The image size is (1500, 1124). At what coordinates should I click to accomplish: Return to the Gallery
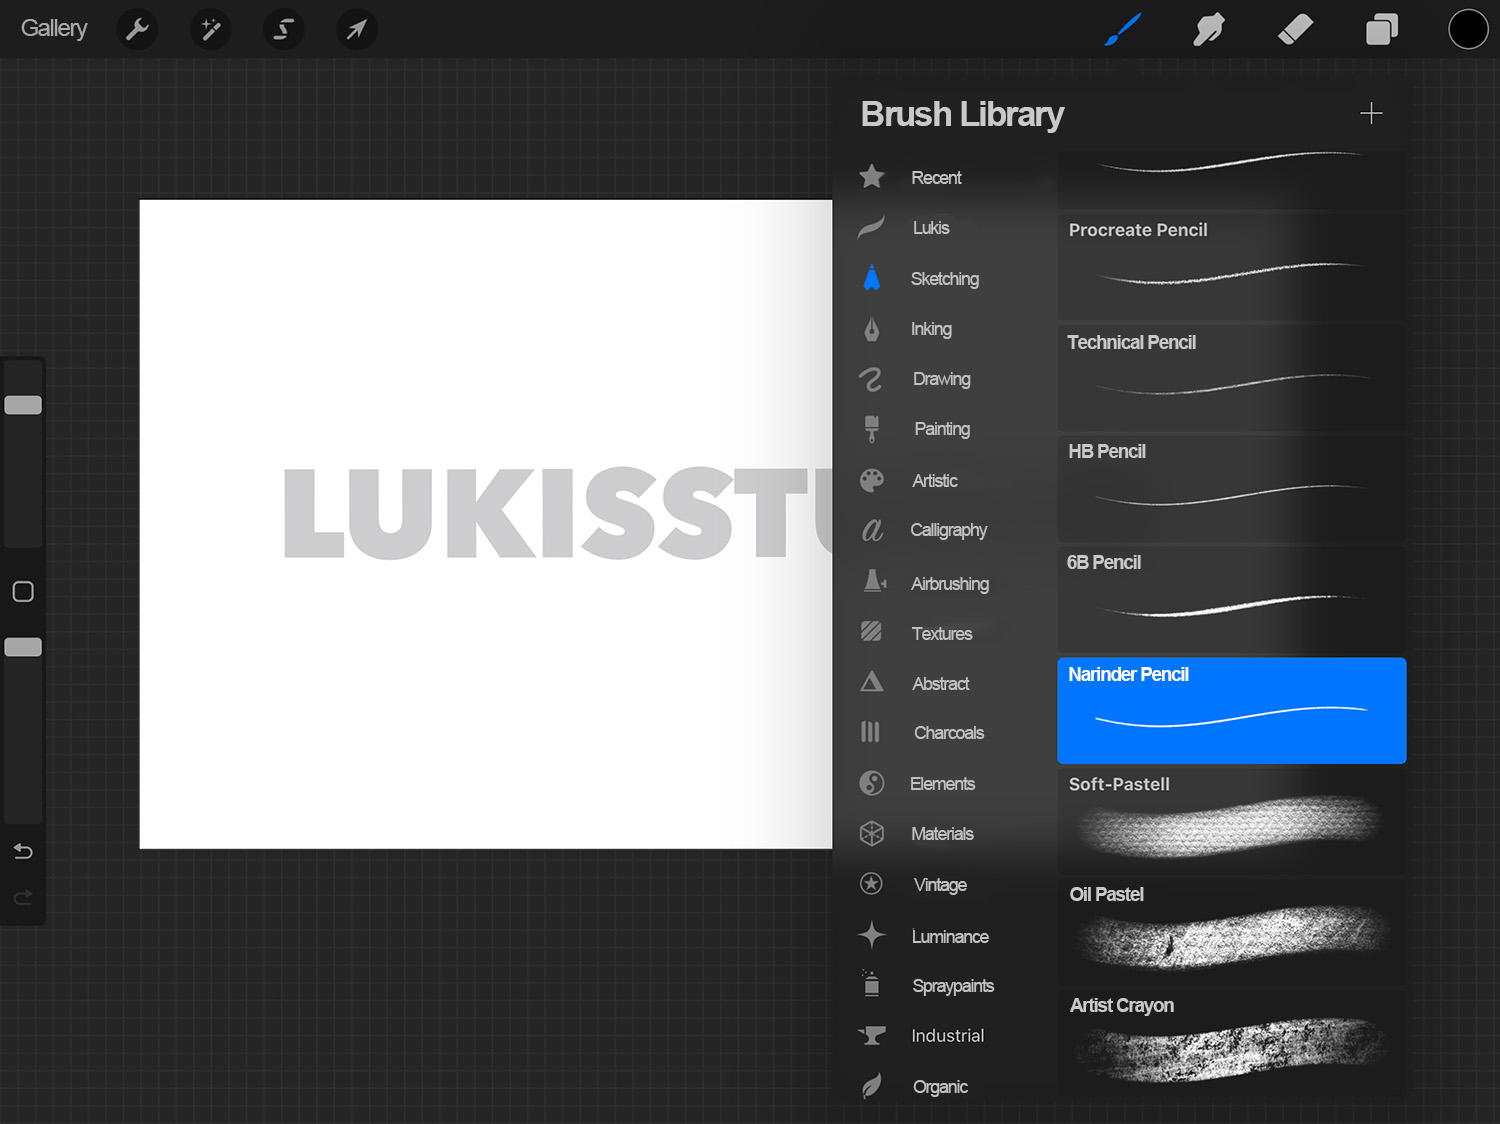pos(53,28)
